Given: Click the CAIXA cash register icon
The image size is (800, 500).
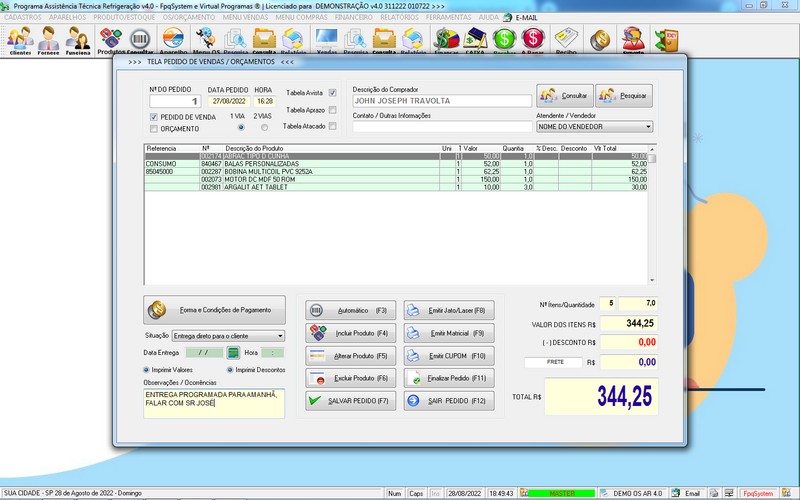Looking at the screenshot, I should click(475, 40).
